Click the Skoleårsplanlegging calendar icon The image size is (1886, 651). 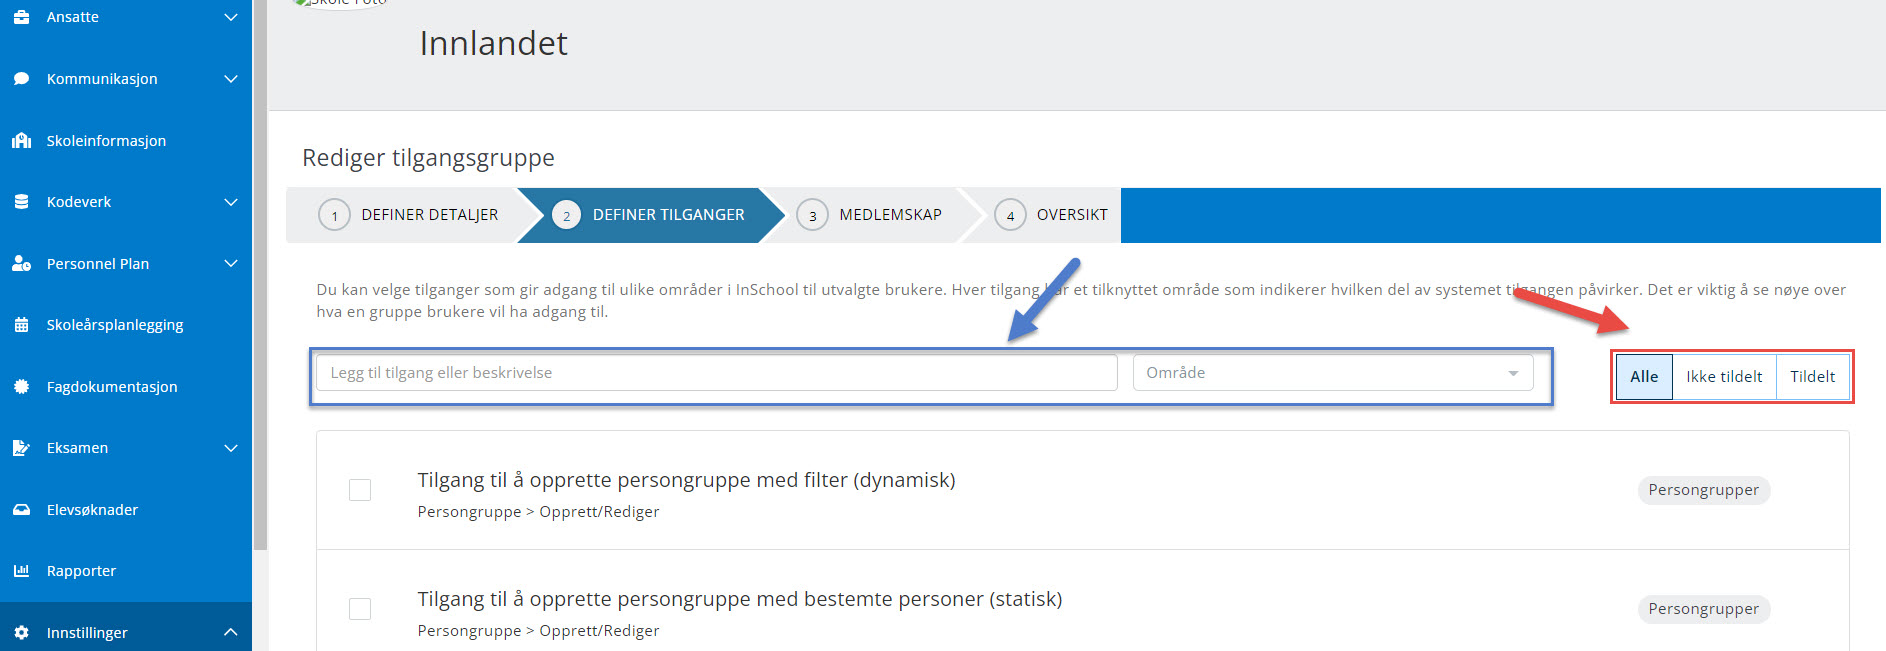point(21,325)
